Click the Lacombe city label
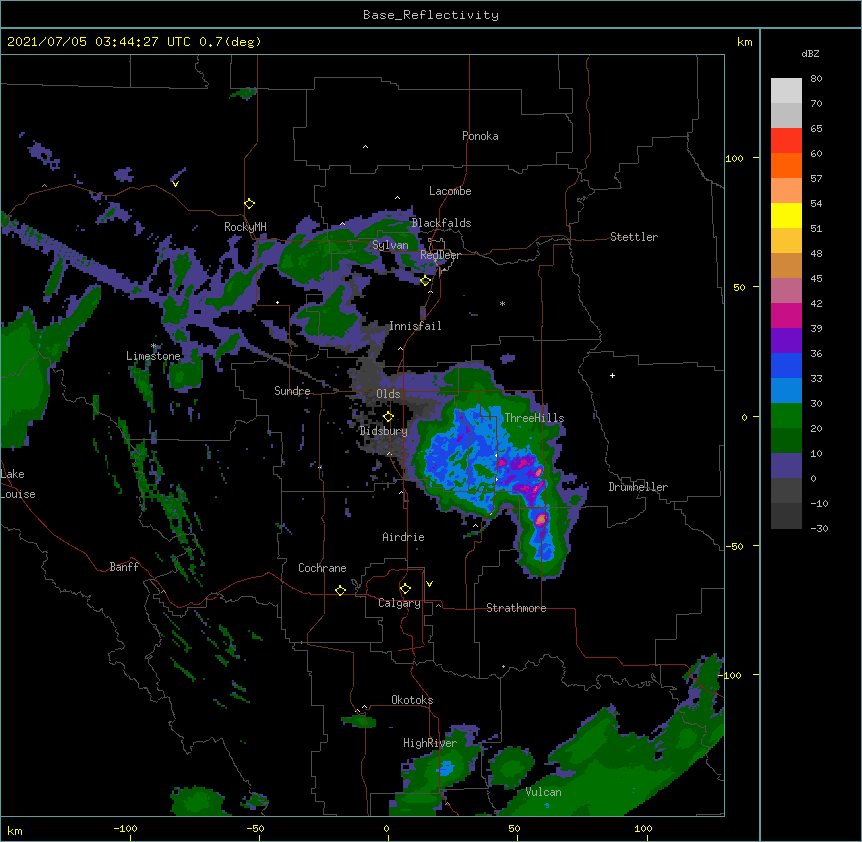862x842 pixels. point(450,191)
